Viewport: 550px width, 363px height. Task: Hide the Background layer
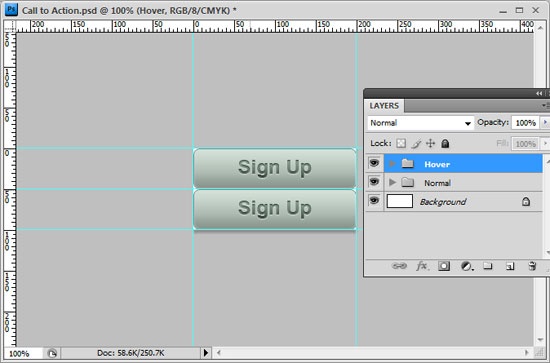click(374, 201)
